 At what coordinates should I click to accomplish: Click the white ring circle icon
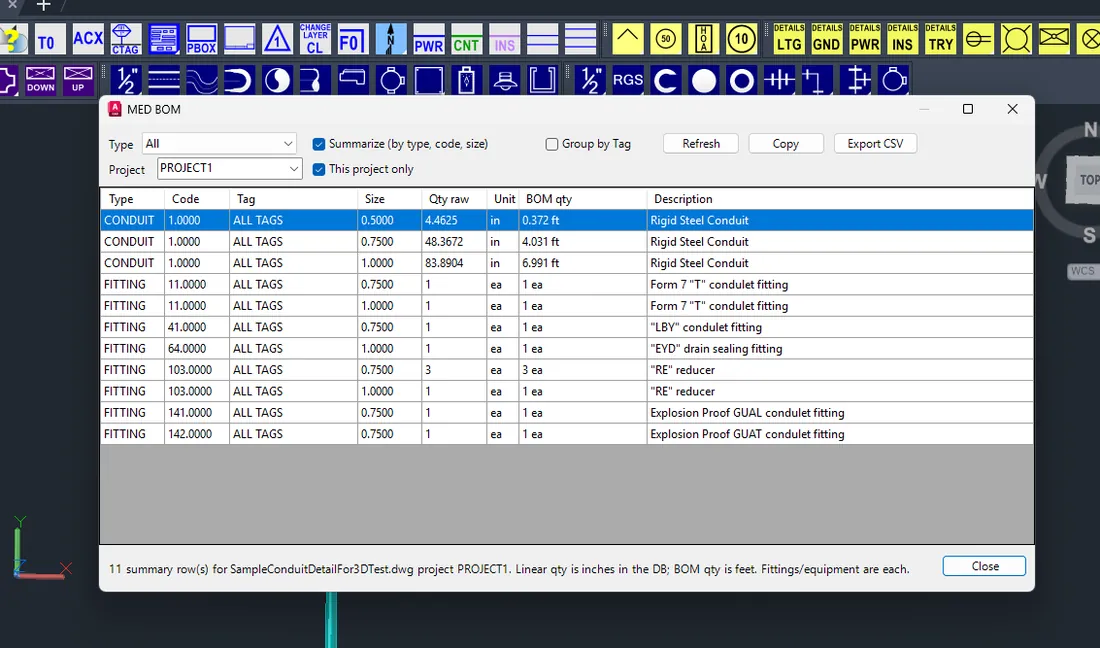pyautogui.click(x=742, y=80)
